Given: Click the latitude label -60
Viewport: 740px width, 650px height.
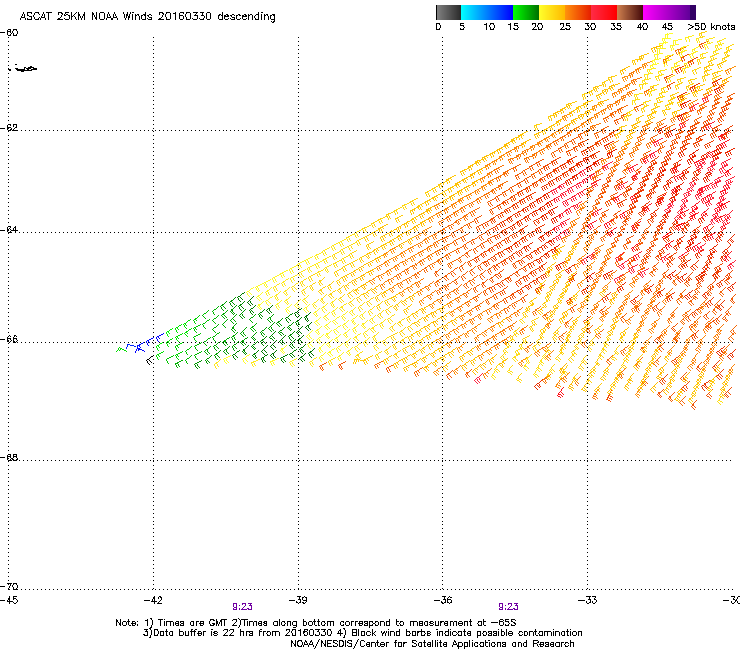Looking at the screenshot, I should click(9, 33).
